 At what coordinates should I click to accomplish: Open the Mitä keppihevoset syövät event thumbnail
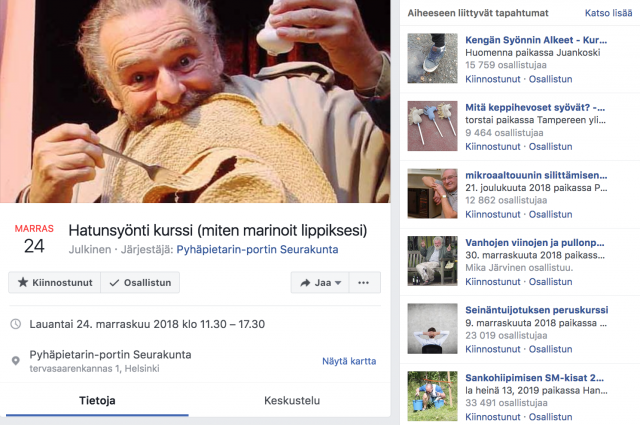click(x=433, y=125)
